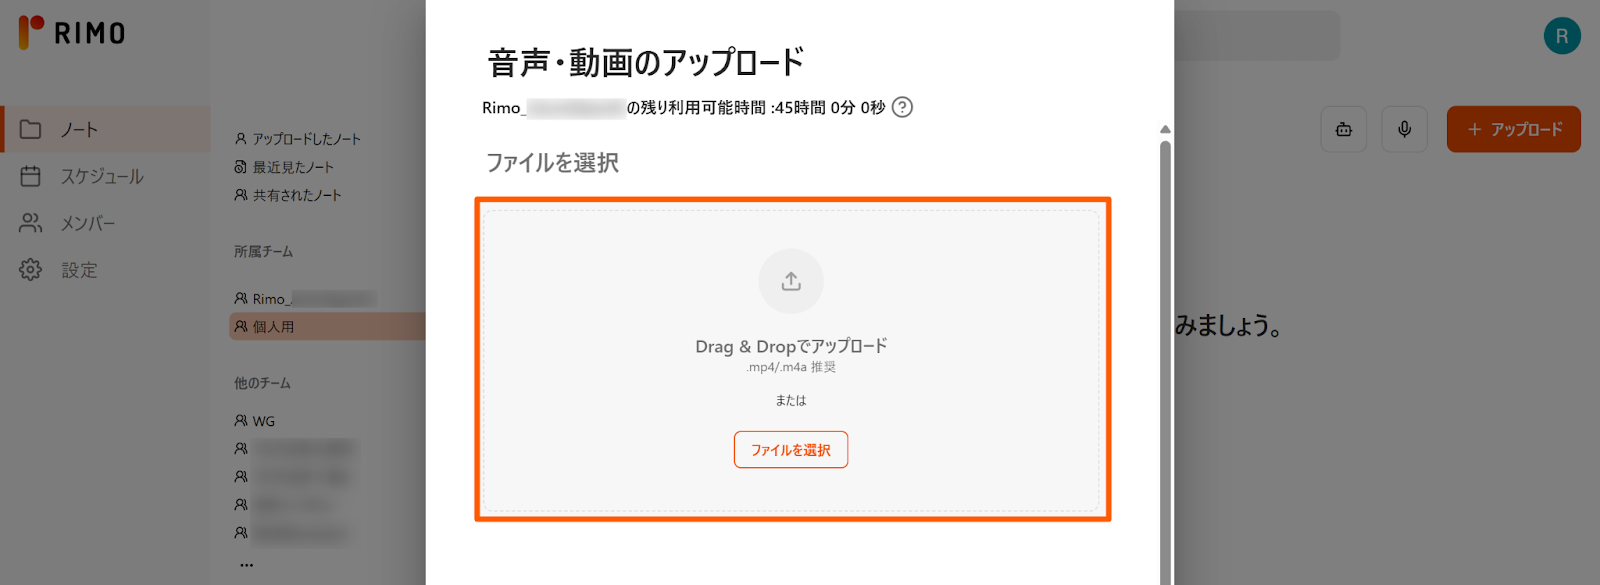Select the WG team entry
This screenshot has height=585, width=1600.
pyautogui.click(x=263, y=421)
